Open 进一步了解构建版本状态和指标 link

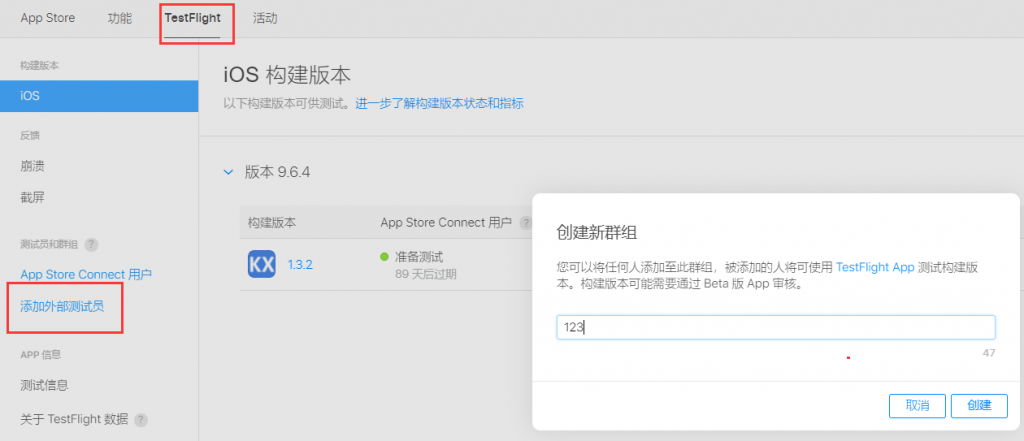pyautogui.click(x=440, y=103)
